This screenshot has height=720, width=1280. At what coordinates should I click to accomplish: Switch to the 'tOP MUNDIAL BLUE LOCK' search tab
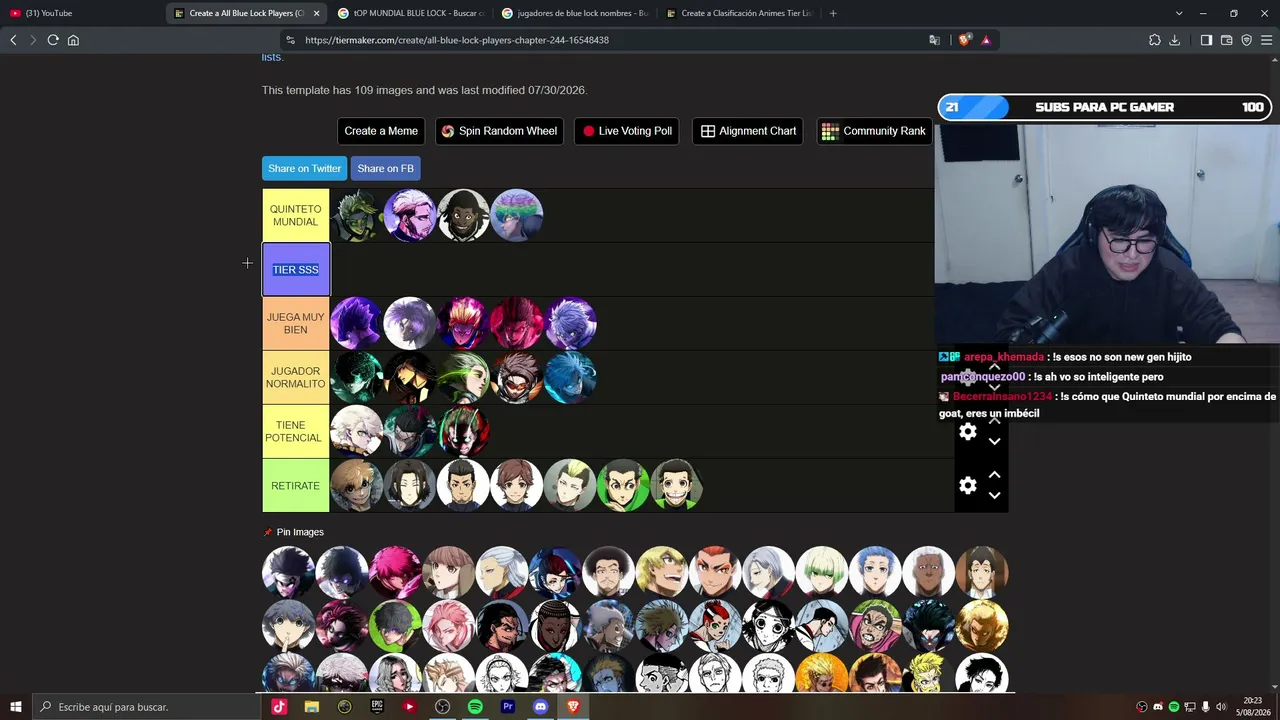point(410,13)
